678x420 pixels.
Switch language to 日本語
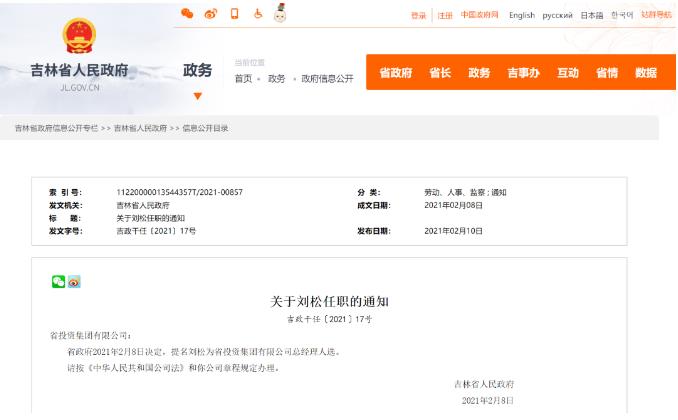(592, 15)
